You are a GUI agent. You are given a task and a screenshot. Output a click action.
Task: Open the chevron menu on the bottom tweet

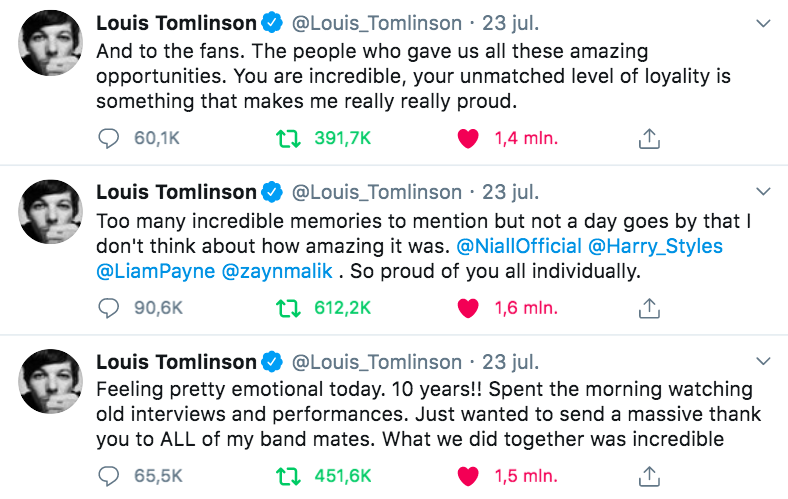(765, 361)
